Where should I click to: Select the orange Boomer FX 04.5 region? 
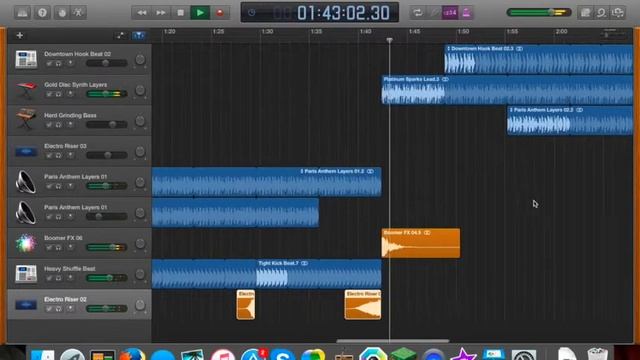tap(420, 243)
